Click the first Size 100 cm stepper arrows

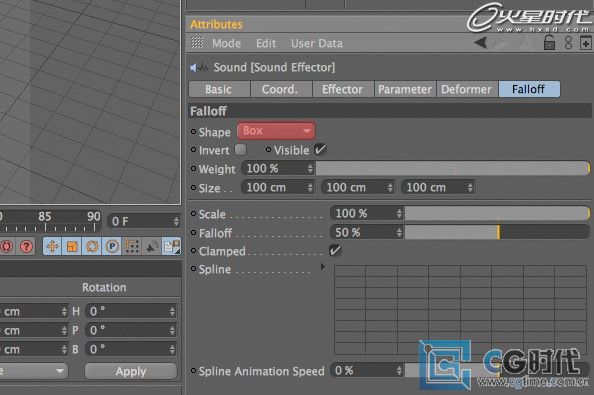point(310,187)
